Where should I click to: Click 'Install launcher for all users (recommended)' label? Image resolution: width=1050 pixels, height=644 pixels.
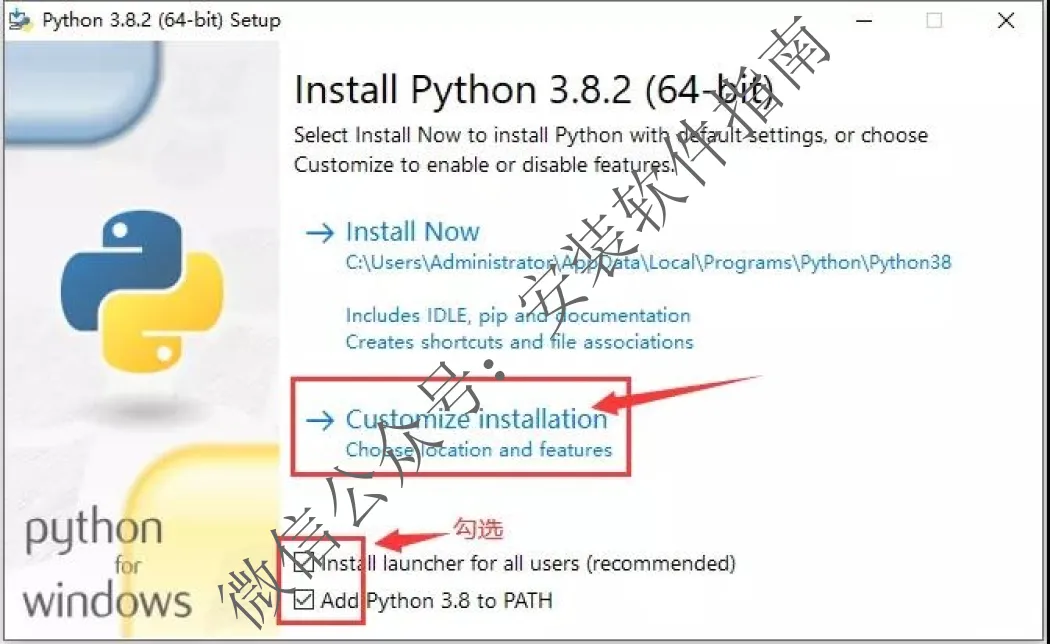coord(528,564)
